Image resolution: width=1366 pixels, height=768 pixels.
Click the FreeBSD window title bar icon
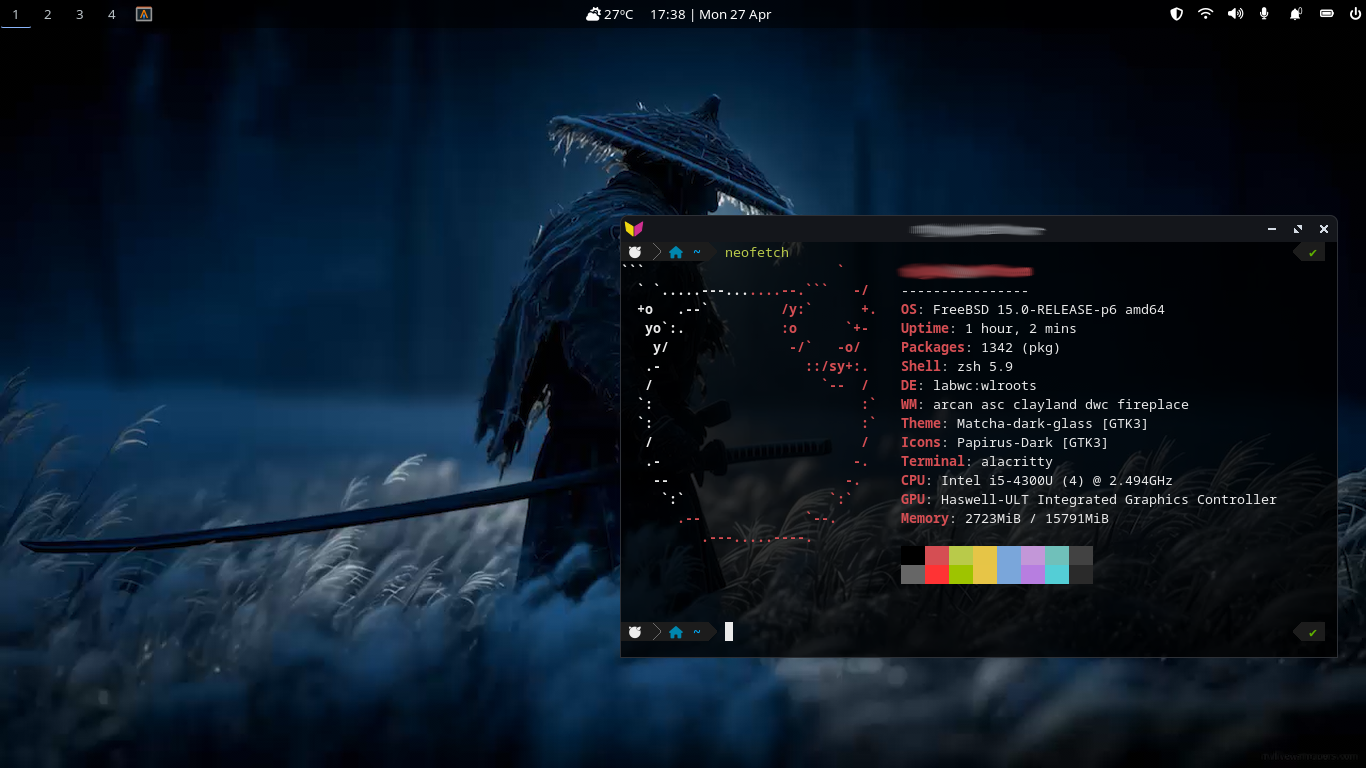point(632,228)
